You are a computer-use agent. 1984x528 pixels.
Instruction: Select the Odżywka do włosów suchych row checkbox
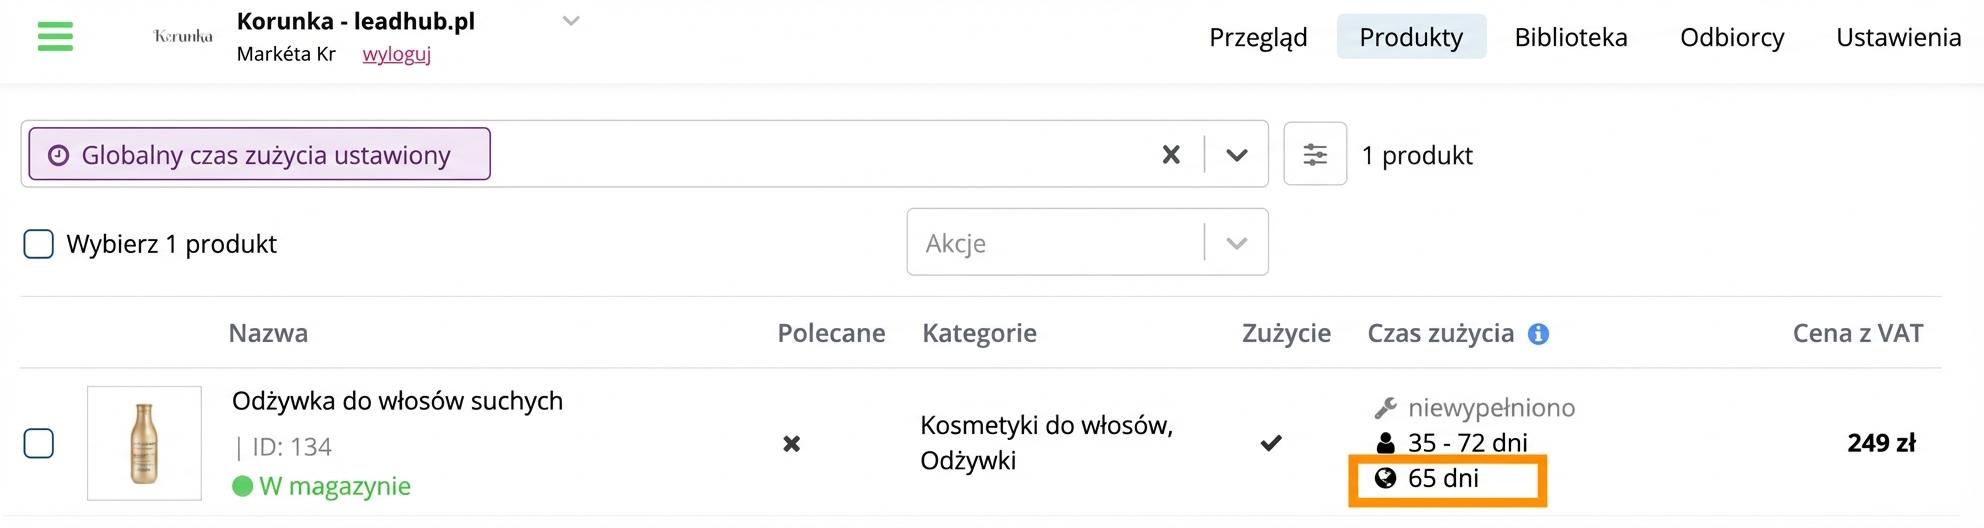(39, 443)
